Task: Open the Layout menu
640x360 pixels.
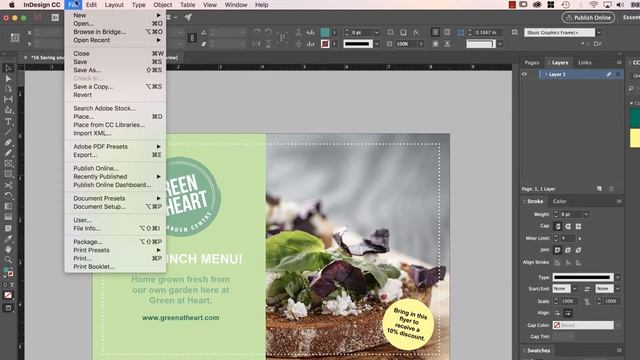Action: point(114,5)
